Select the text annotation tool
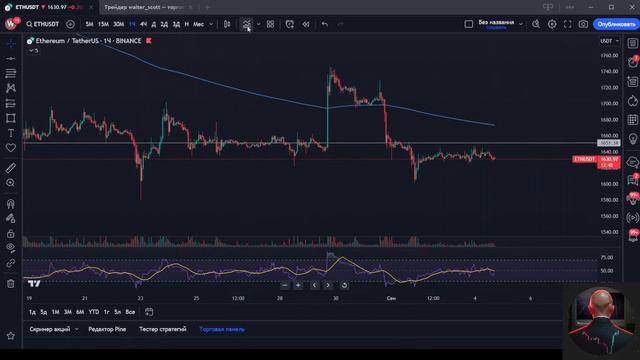This screenshot has height=360, width=640. [x=11, y=133]
